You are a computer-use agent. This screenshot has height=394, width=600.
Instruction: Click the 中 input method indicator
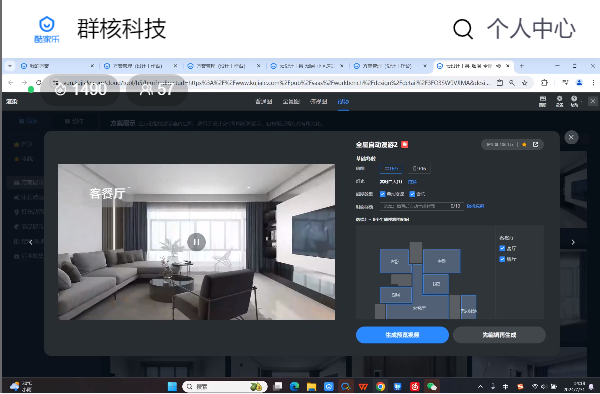click(x=505, y=386)
